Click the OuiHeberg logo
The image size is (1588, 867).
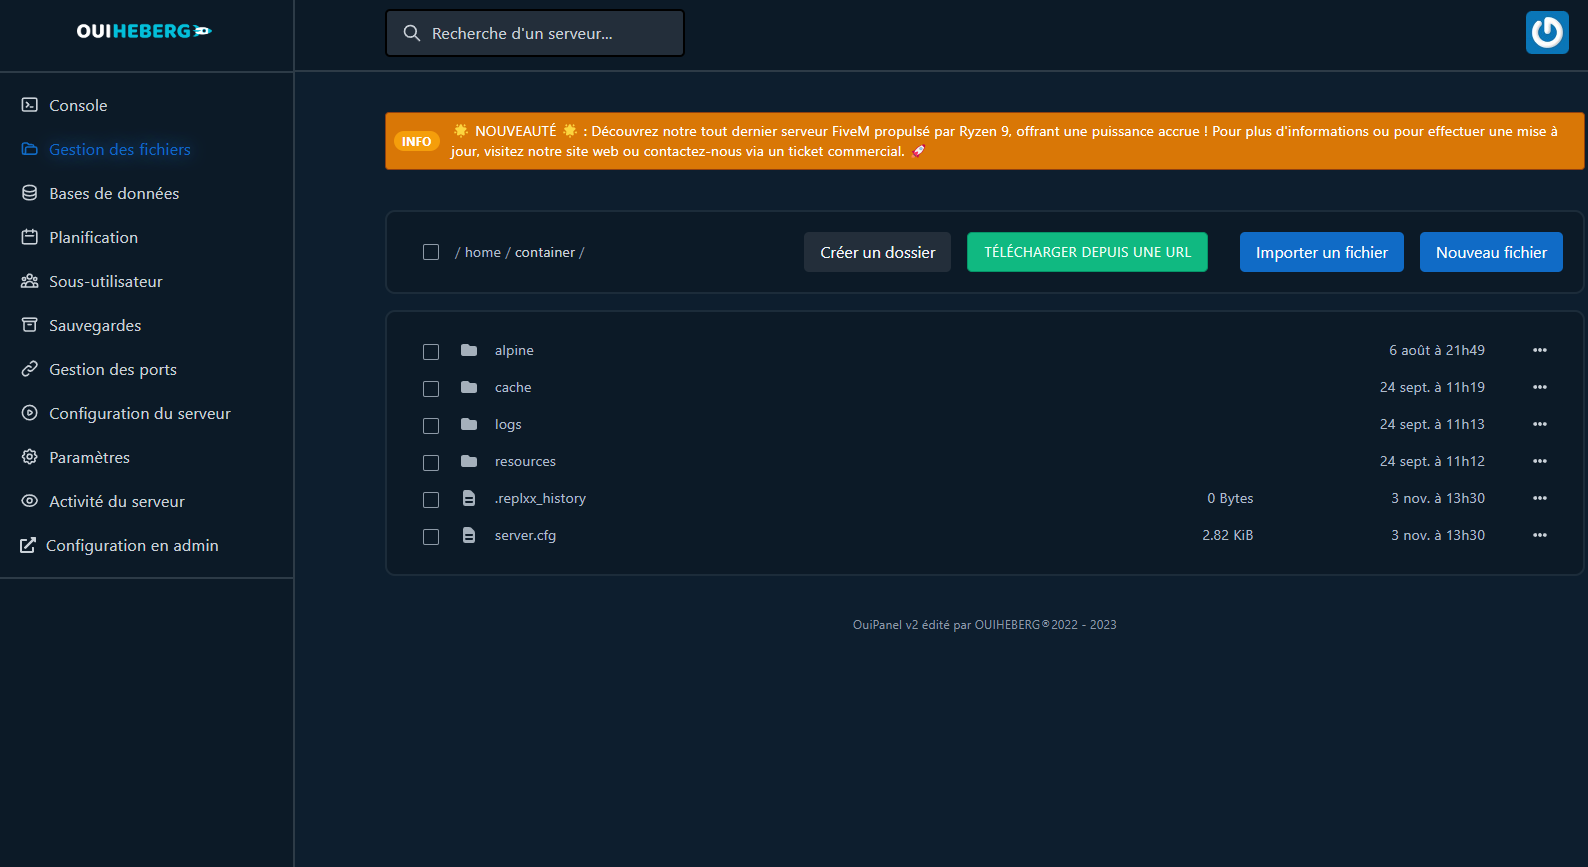(x=144, y=31)
